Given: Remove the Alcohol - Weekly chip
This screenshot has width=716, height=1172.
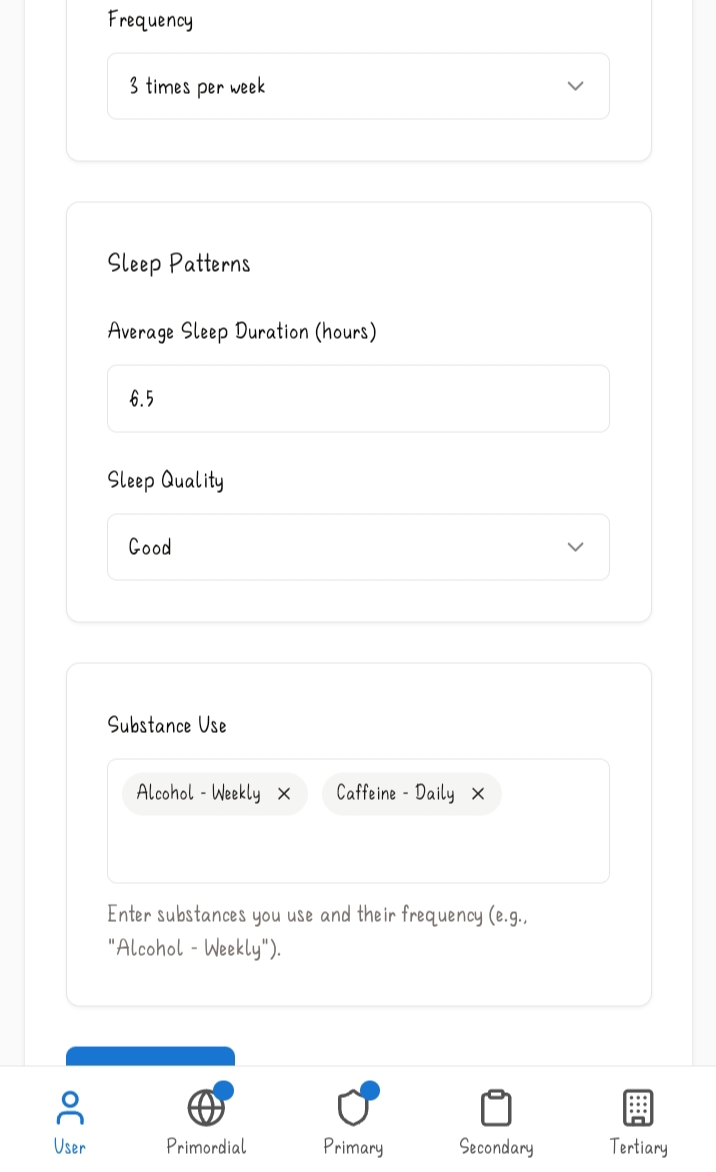Looking at the screenshot, I should tap(284, 794).
